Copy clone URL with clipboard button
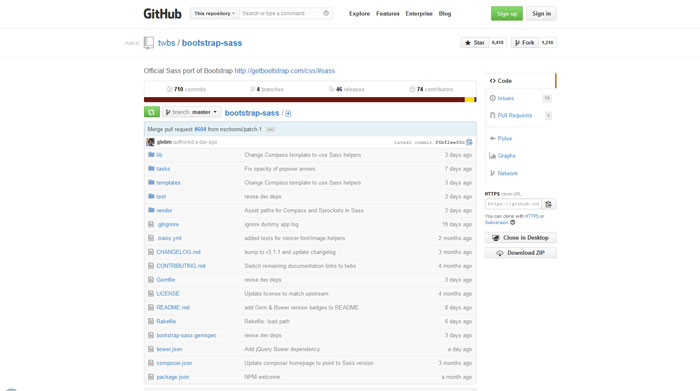 click(x=549, y=204)
